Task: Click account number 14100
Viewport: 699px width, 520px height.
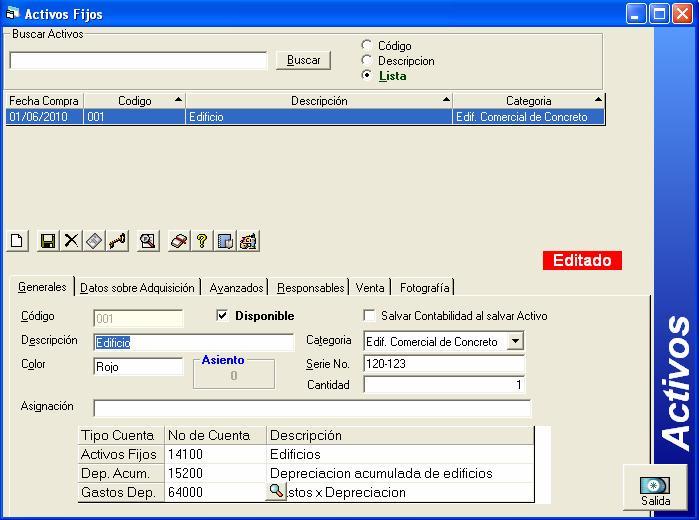Action: point(215,454)
